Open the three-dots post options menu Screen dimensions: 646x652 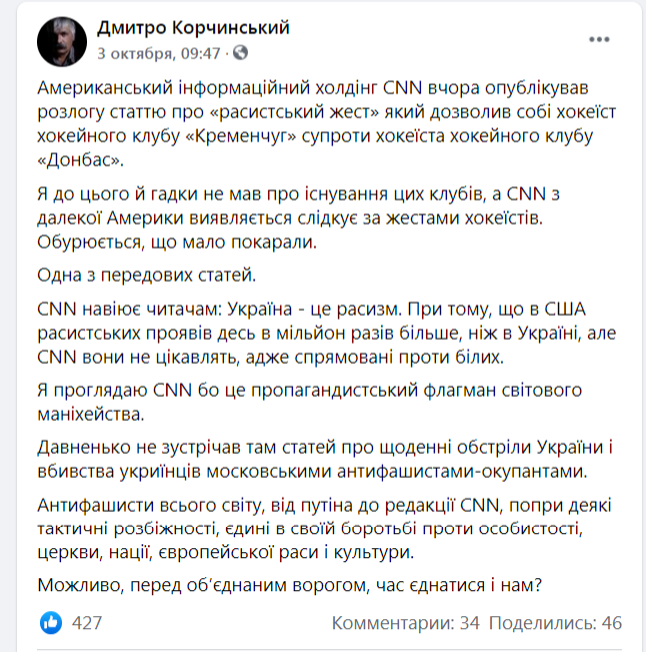[x=598, y=40]
